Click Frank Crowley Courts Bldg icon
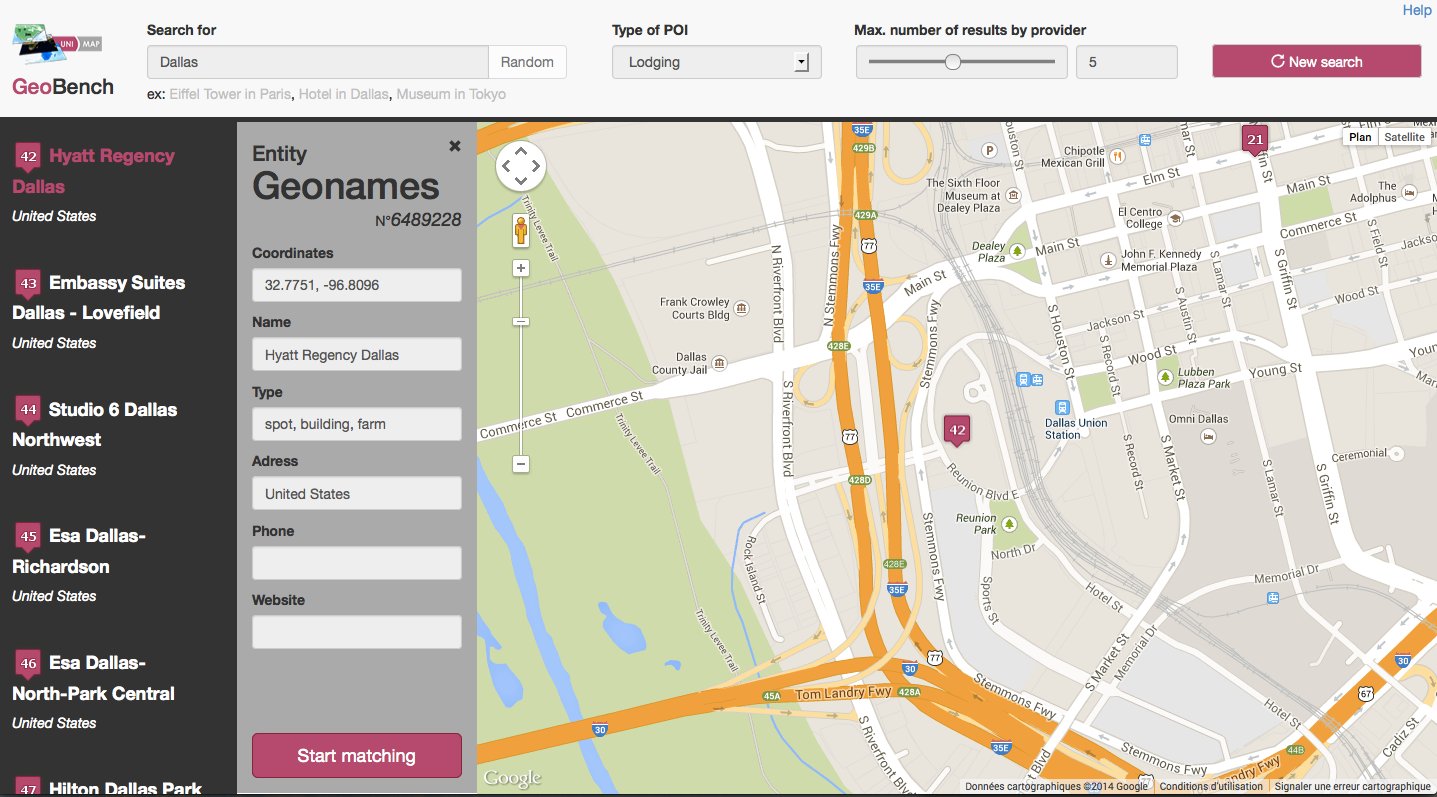Image resolution: width=1437 pixels, height=797 pixels. point(740,307)
